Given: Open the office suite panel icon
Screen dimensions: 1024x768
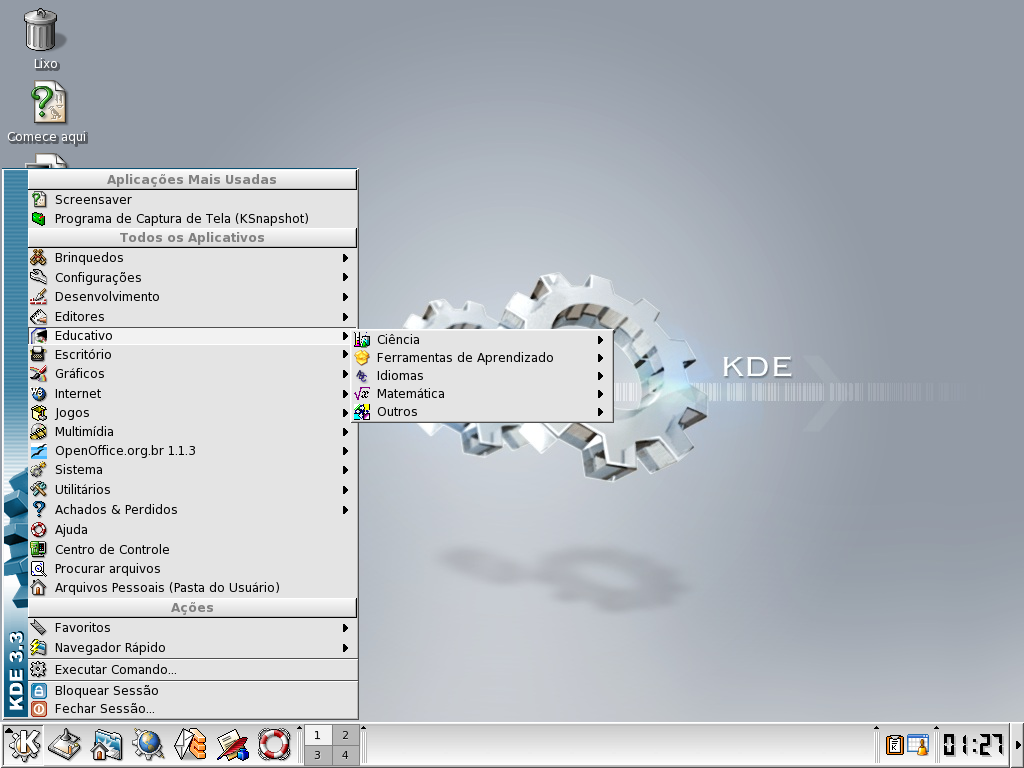Looking at the screenshot, I should pyautogui.click(x=232, y=744).
